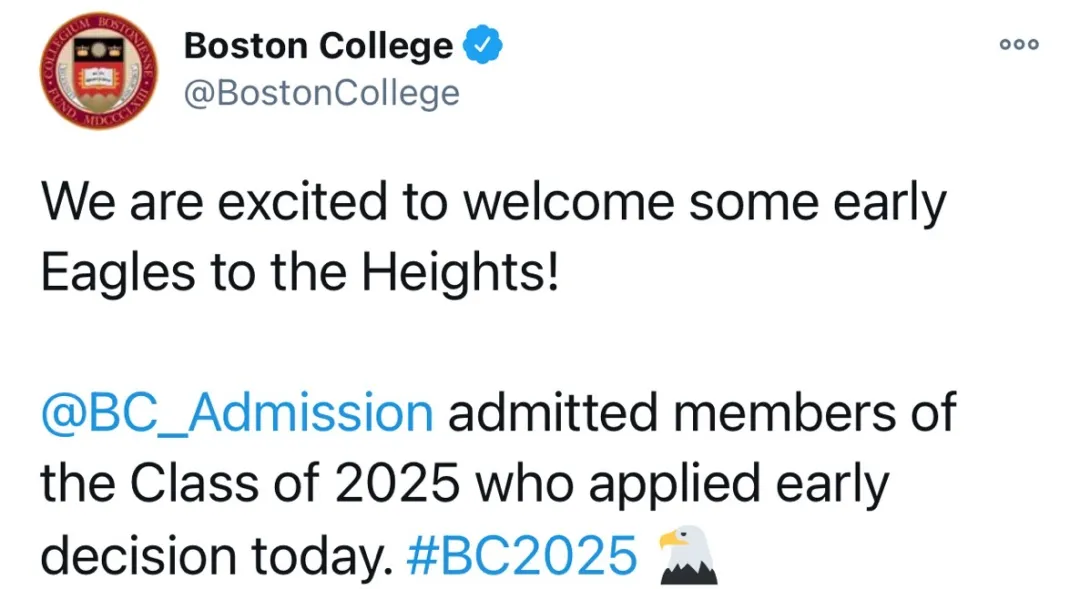Click the blue verified checkmark badge
The width and height of the screenshot is (1080, 589).
(x=482, y=45)
